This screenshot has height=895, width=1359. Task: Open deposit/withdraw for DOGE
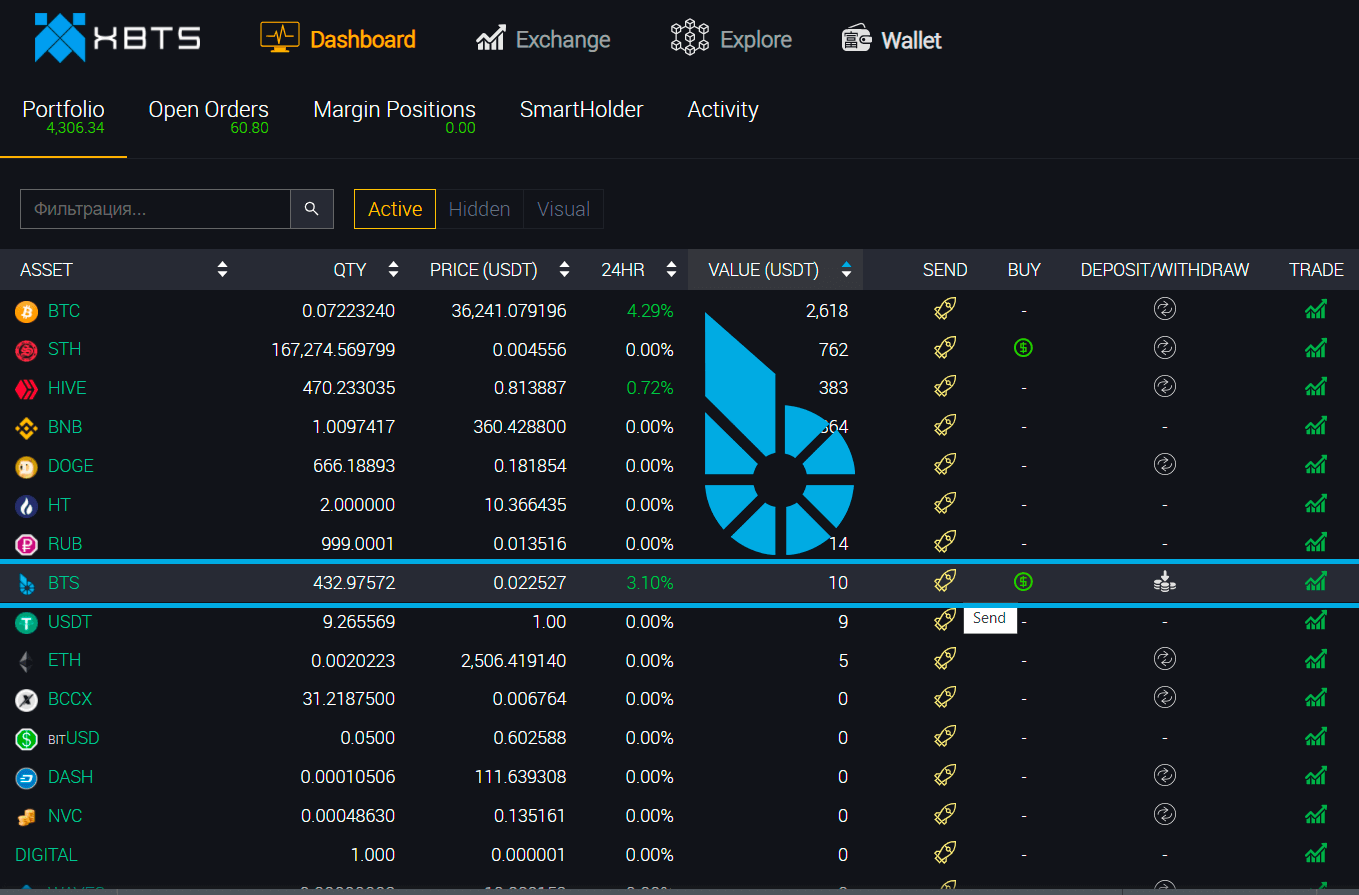tap(1164, 464)
